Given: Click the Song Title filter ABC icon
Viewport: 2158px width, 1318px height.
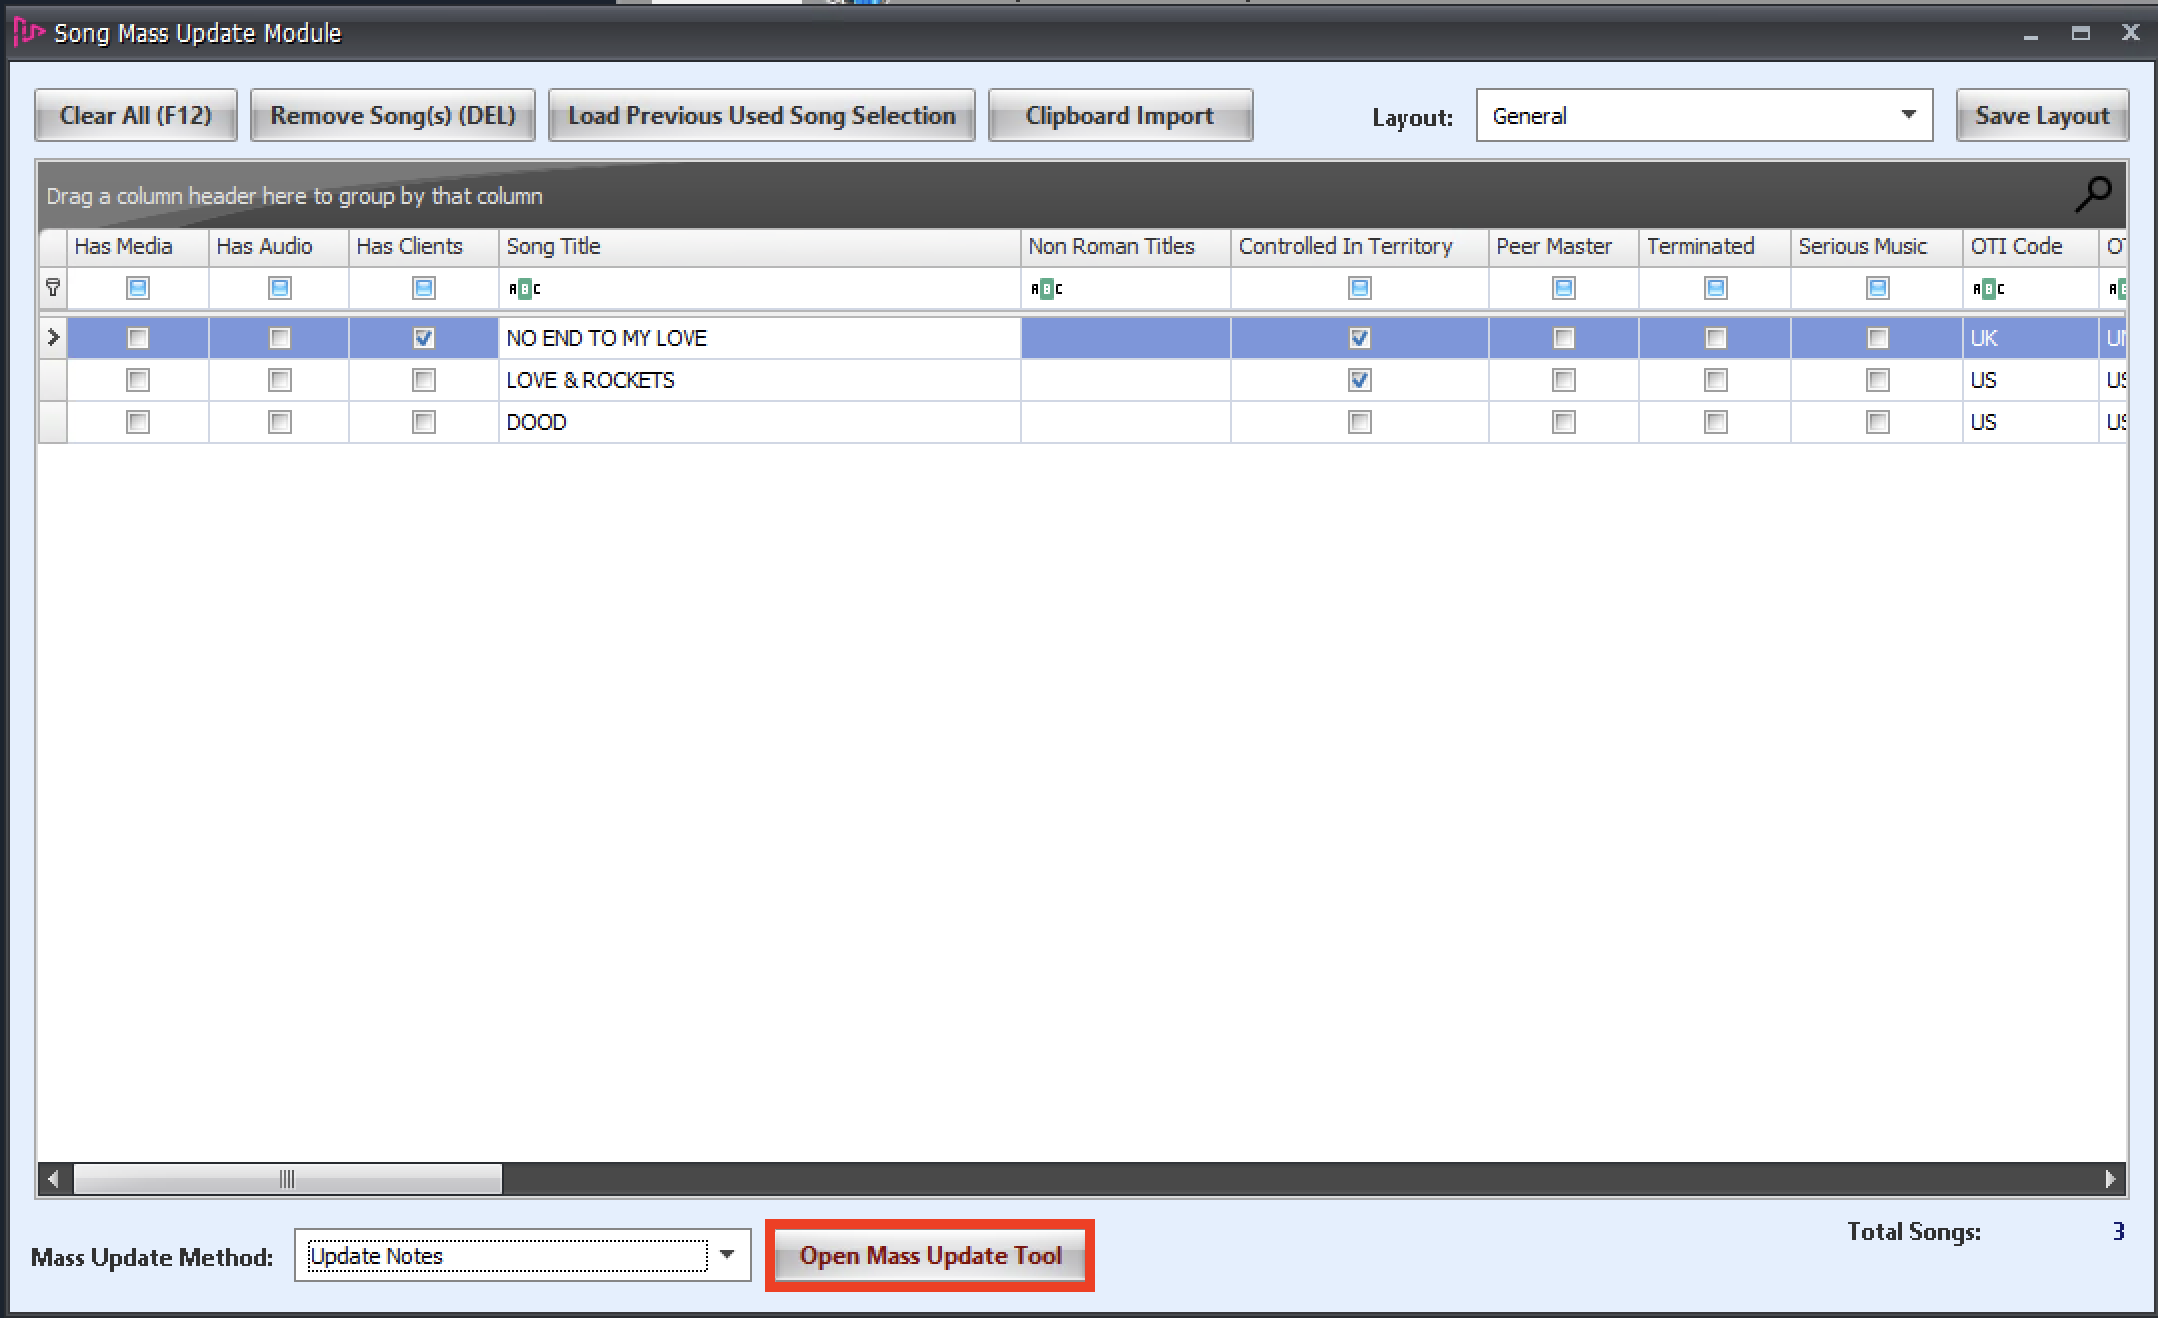Looking at the screenshot, I should [x=524, y=289].
